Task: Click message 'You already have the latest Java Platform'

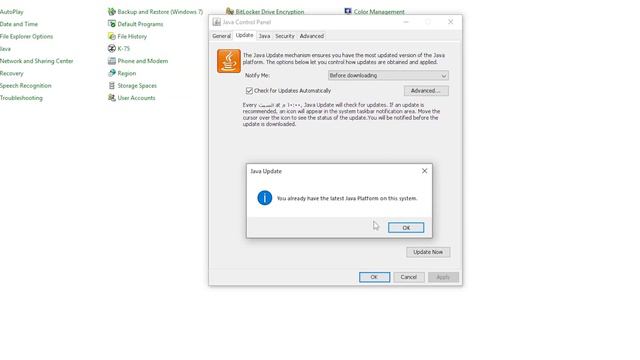Action: pos(347,198)
